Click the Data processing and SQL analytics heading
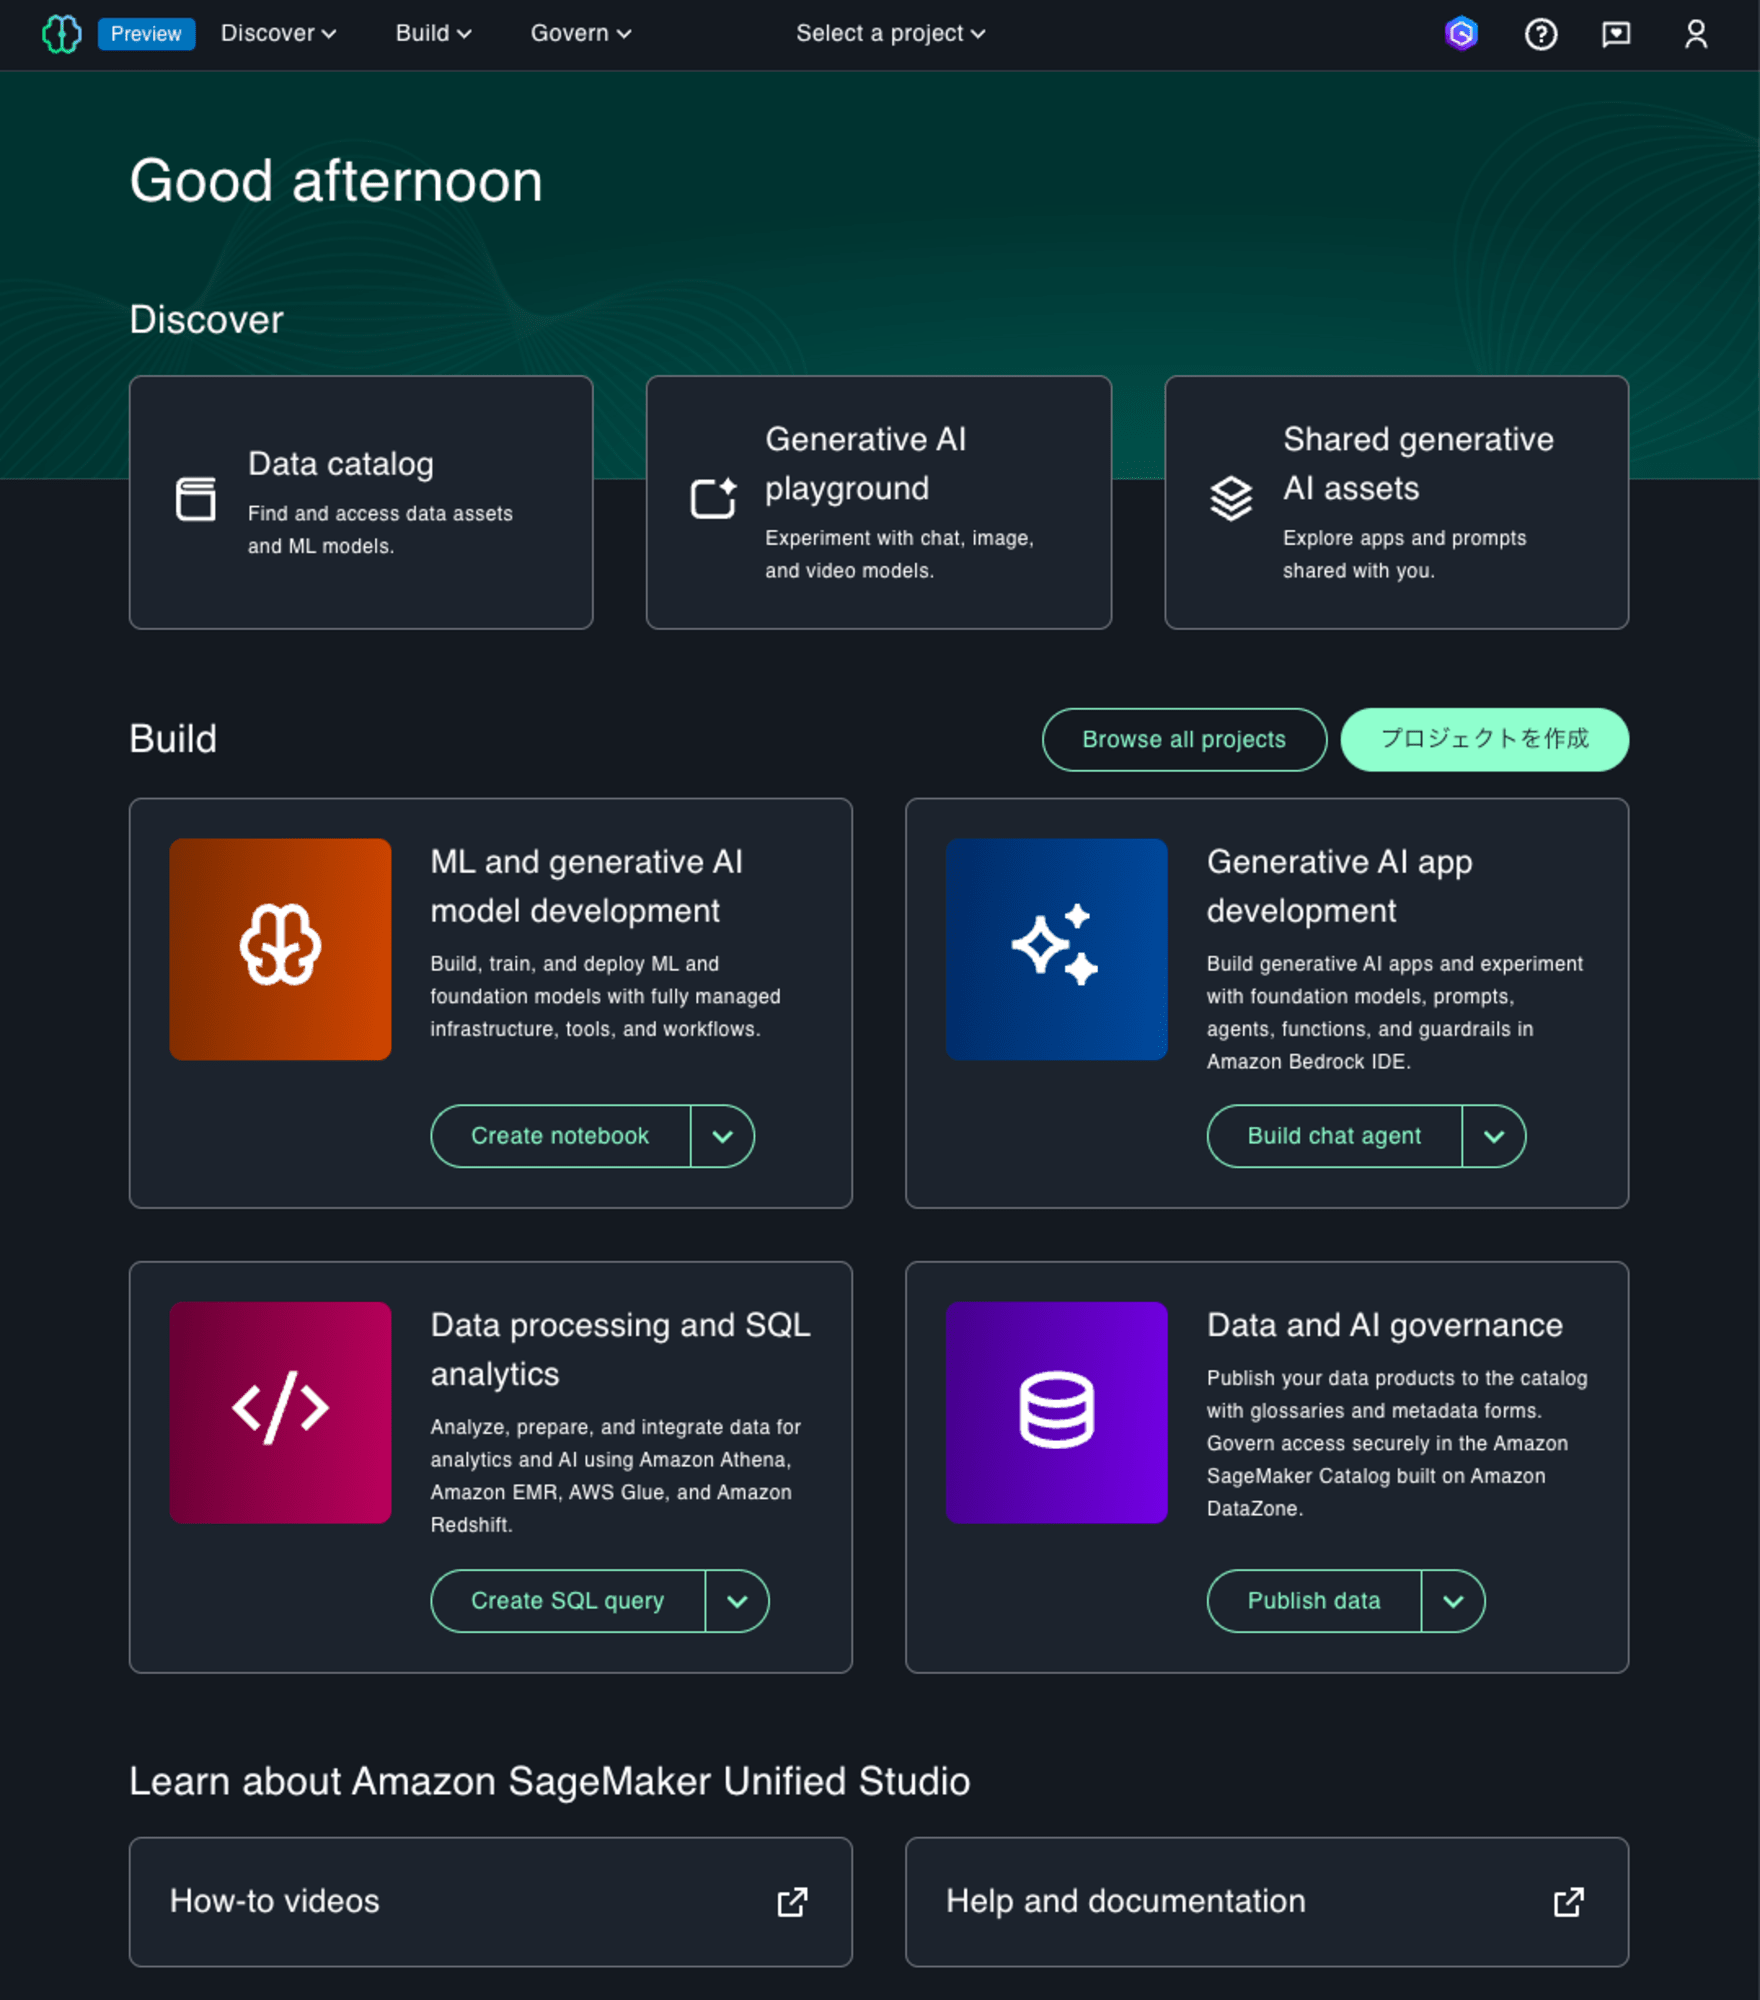1760x2000 pixels. point(620,1348)
